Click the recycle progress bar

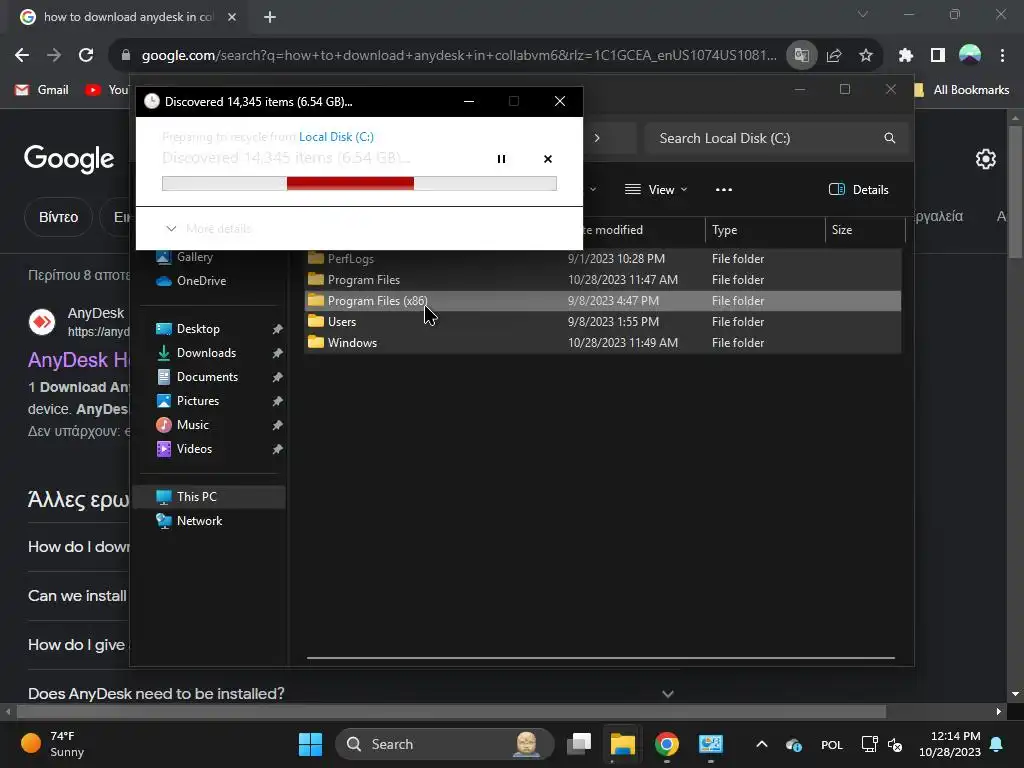pos(359,184)
